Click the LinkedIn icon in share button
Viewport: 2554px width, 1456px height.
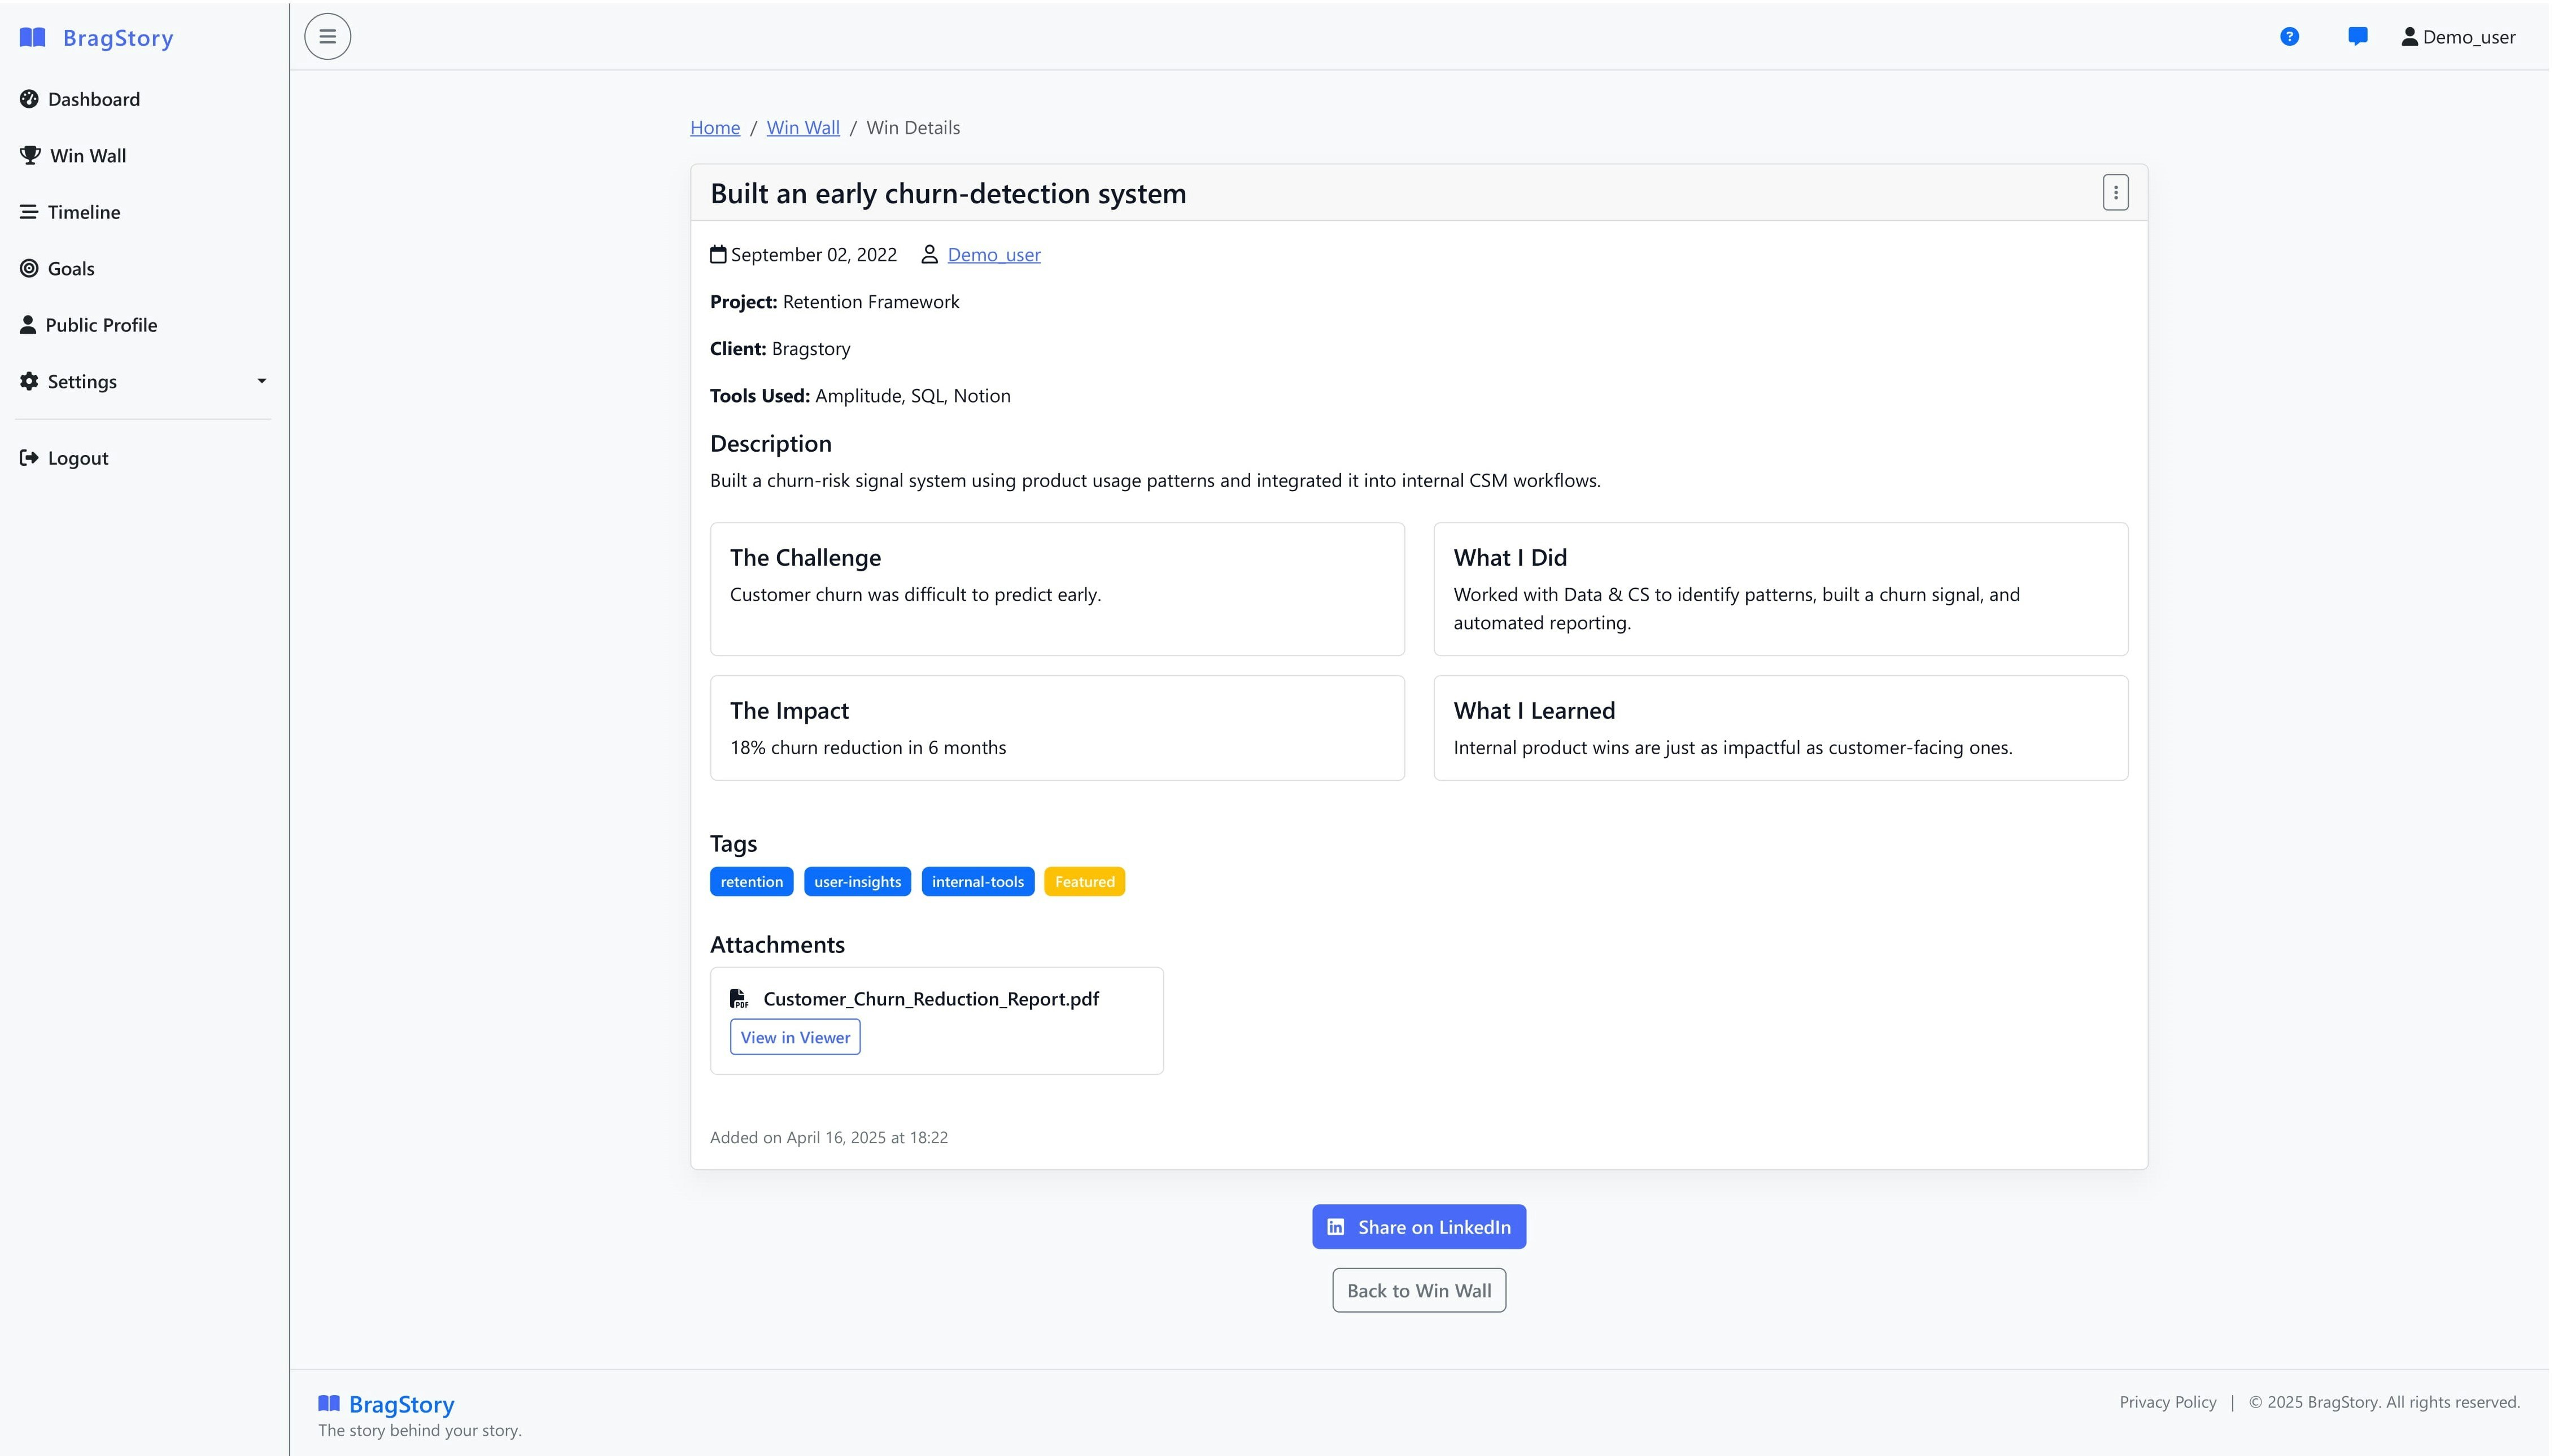[1335, 1227]
